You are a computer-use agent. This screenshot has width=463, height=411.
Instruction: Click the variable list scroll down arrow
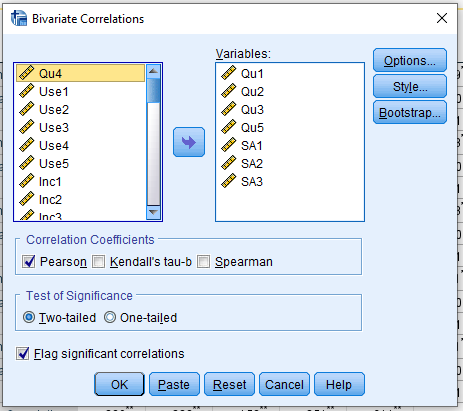coord(153,212)
